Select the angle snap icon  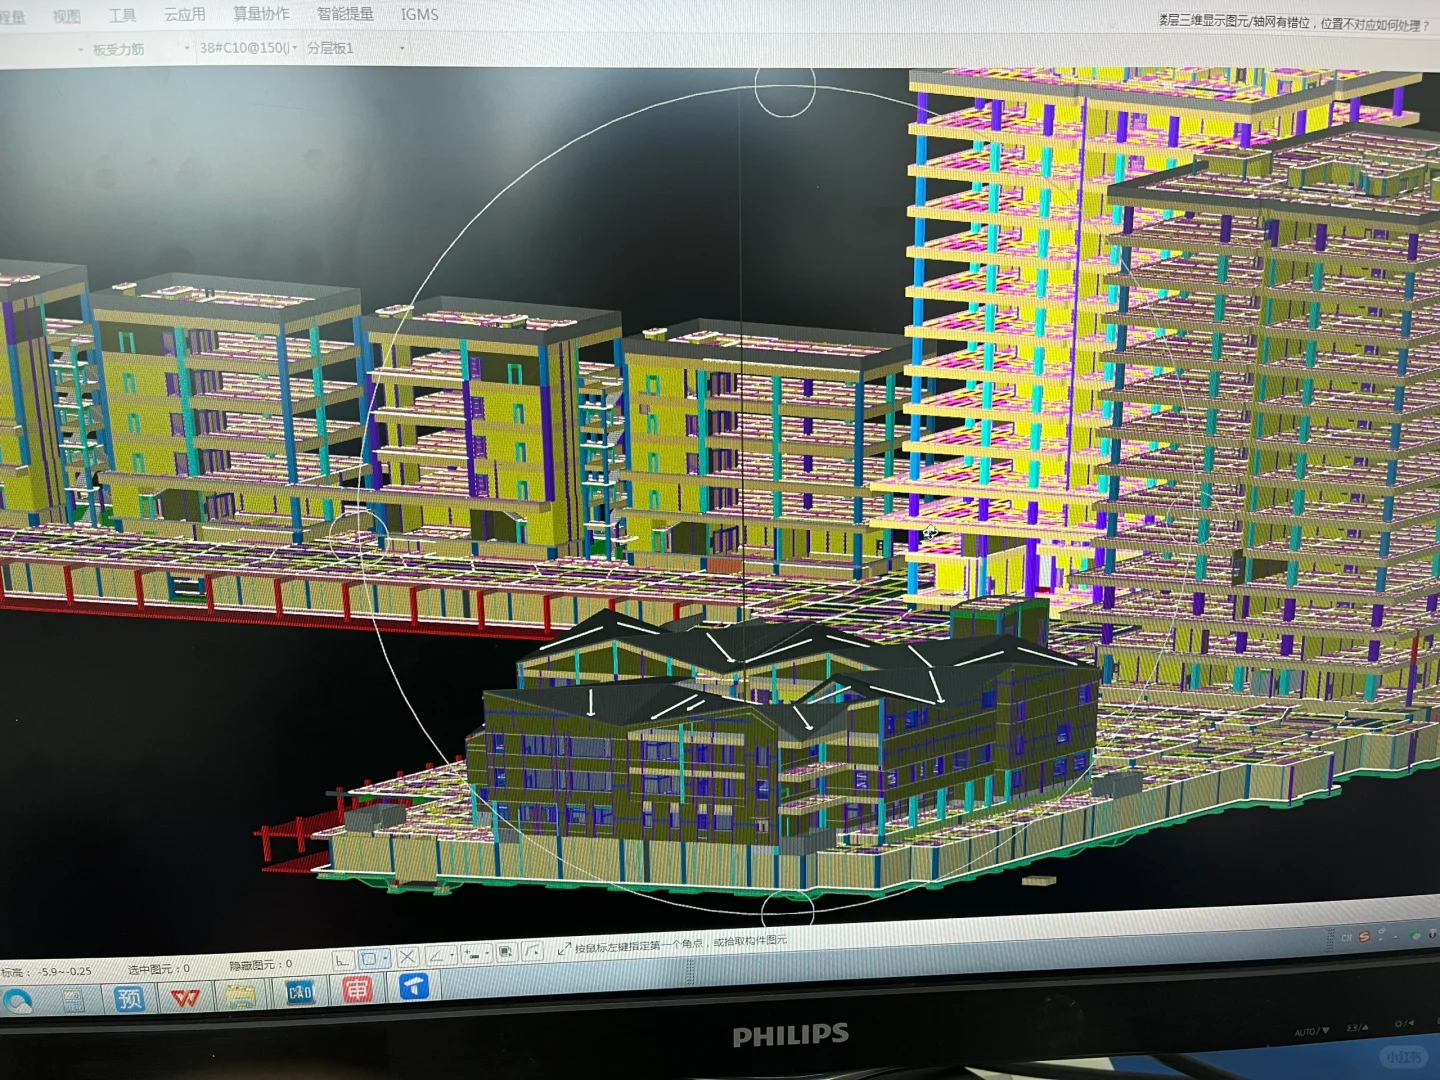436,956
